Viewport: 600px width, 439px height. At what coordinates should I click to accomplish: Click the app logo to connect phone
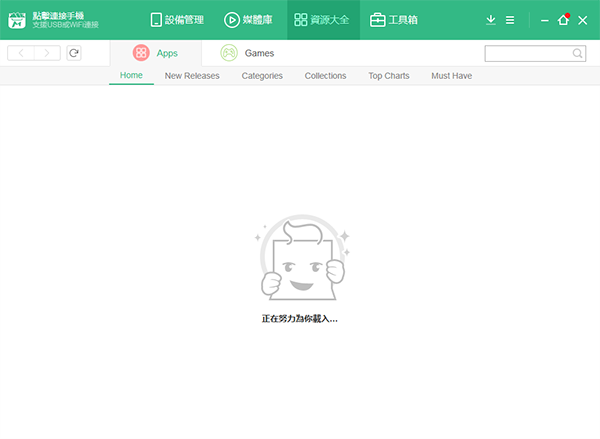[x=17, y=20]
